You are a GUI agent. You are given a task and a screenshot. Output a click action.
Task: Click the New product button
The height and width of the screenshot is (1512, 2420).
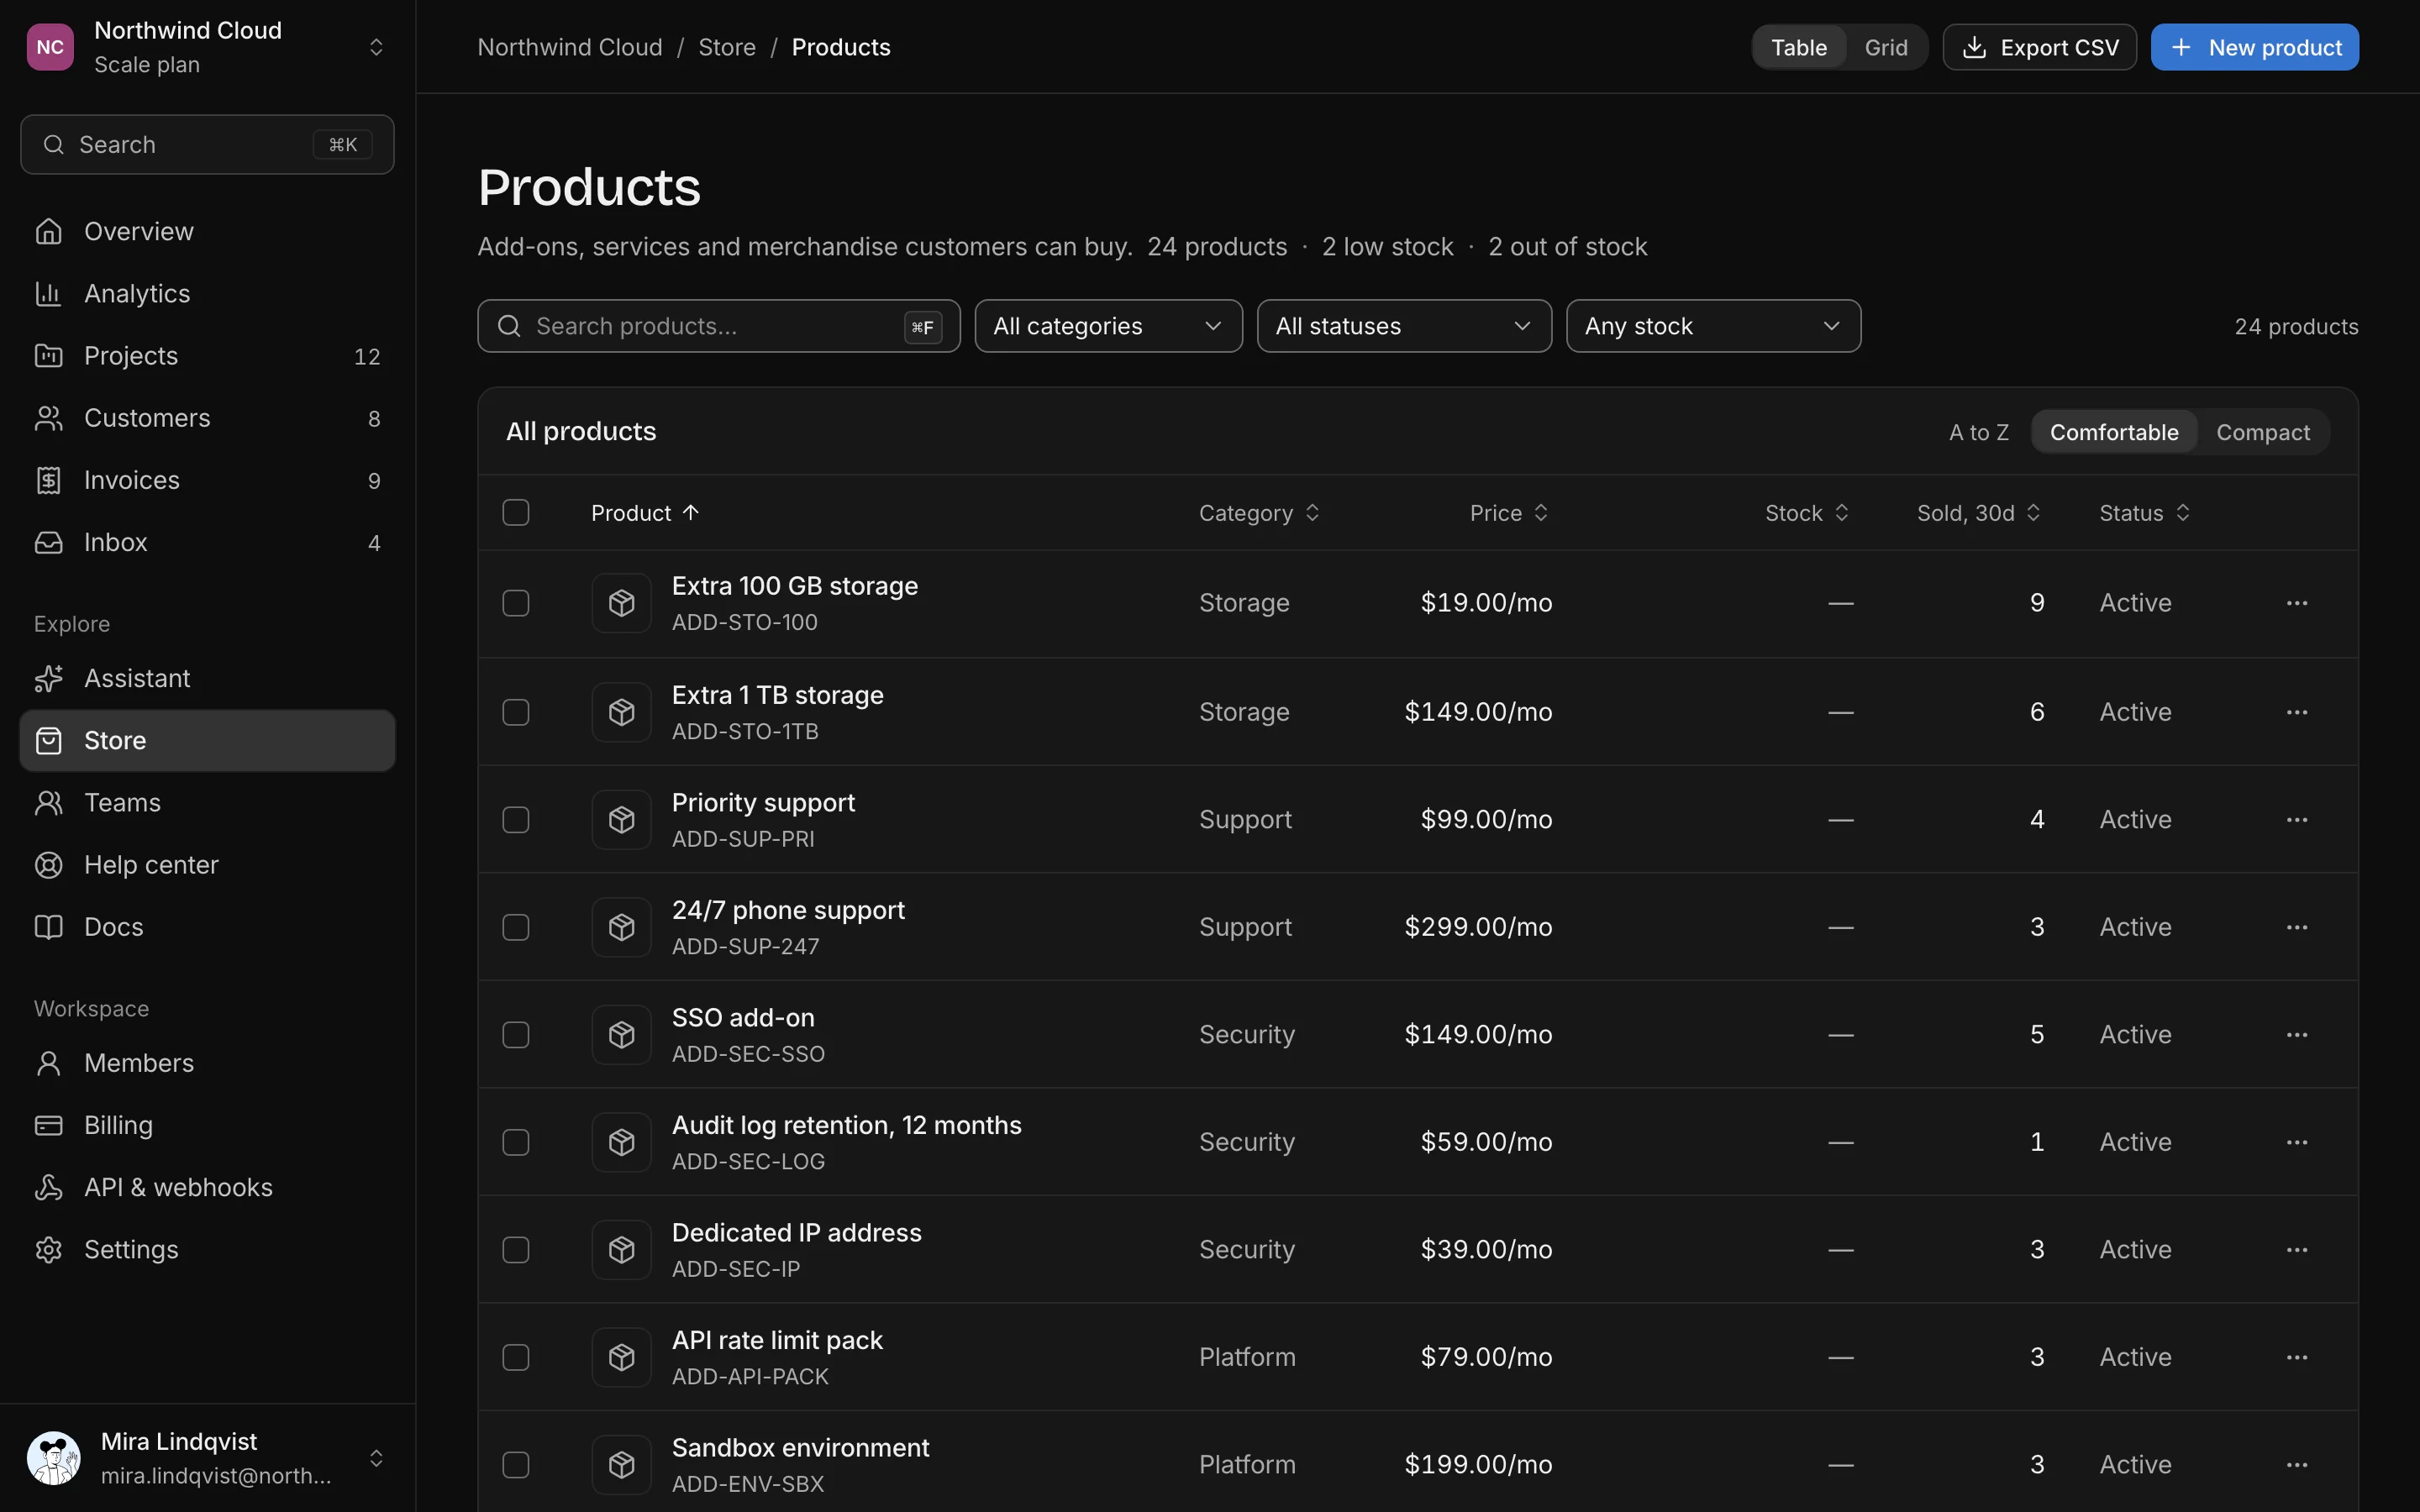(2254, 47)
